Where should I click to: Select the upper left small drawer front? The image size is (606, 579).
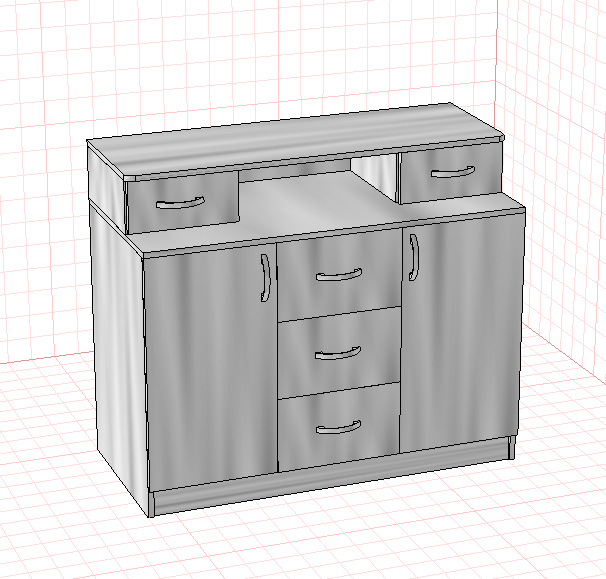tap(182, 202)
